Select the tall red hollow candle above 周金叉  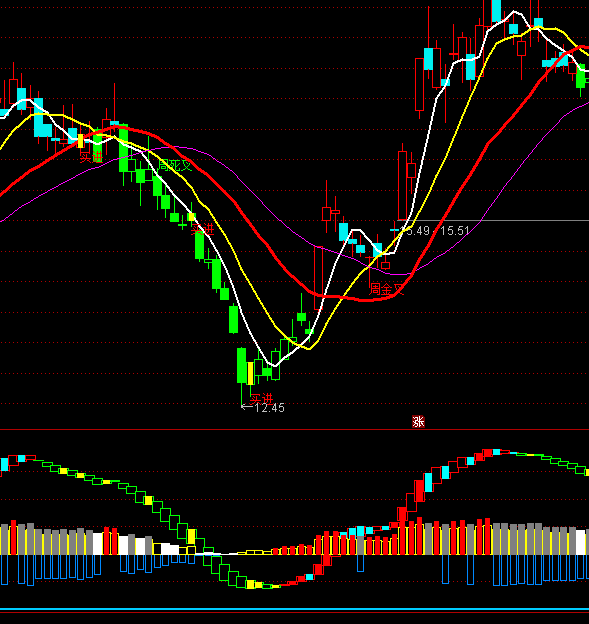(403, 185)
